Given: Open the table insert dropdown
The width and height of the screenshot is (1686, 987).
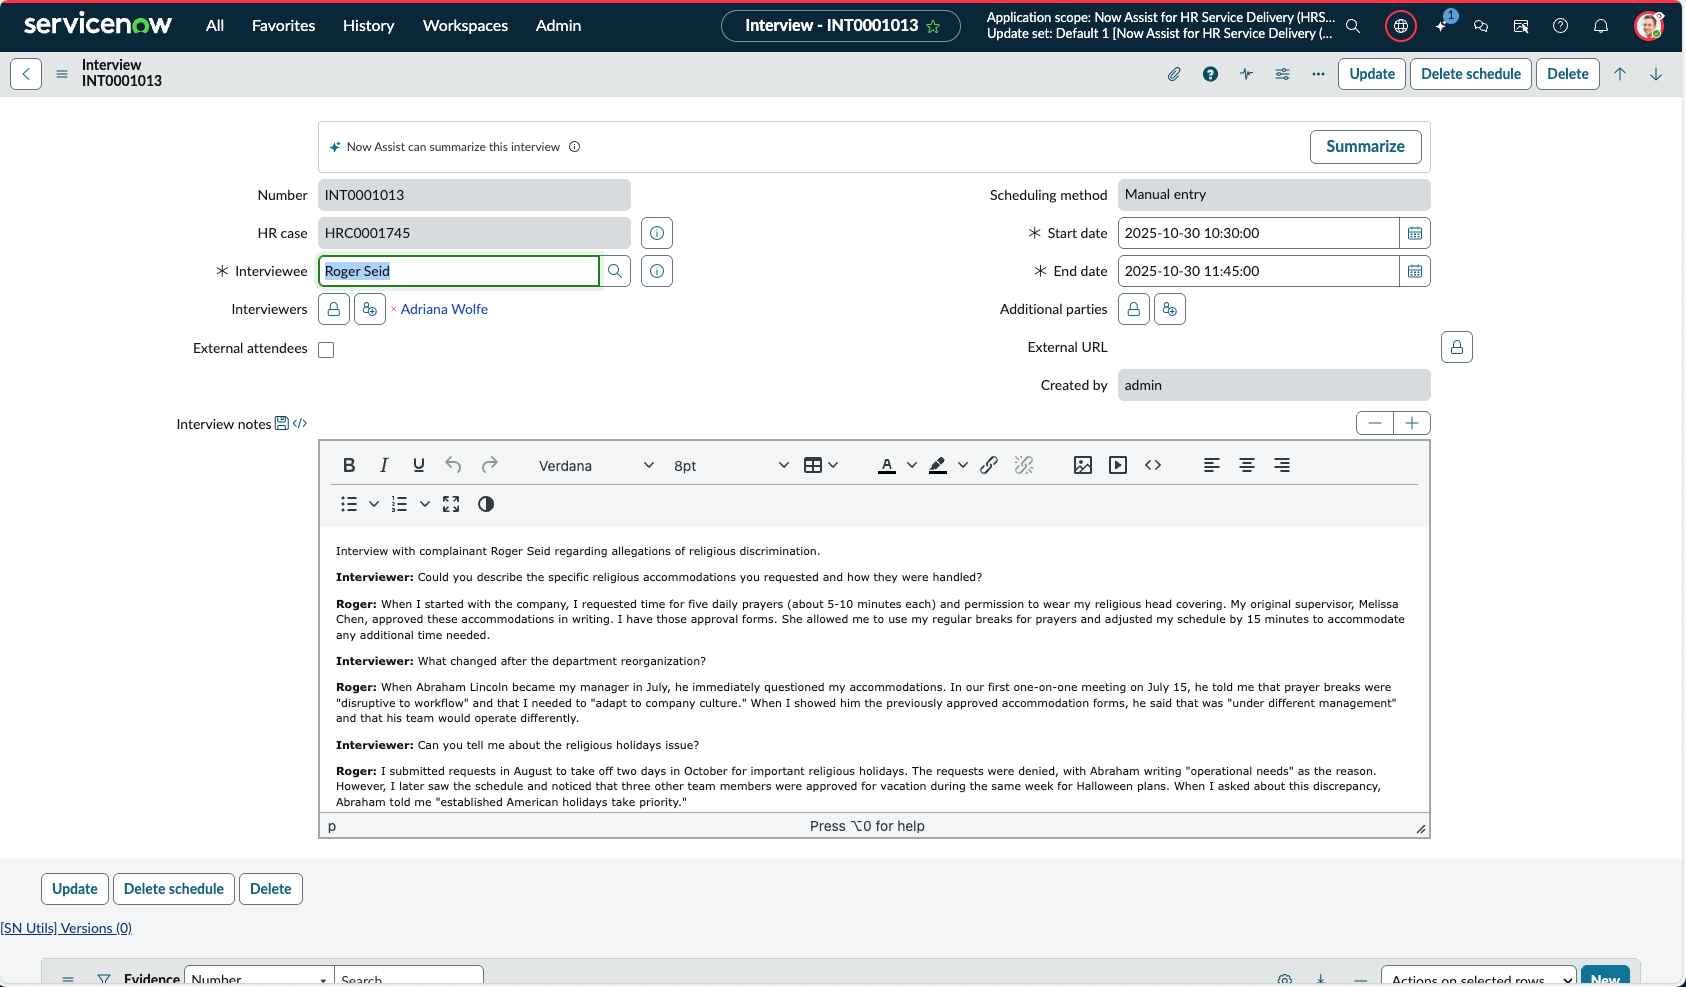Looking at the screenshot, I should coord(821,465).
